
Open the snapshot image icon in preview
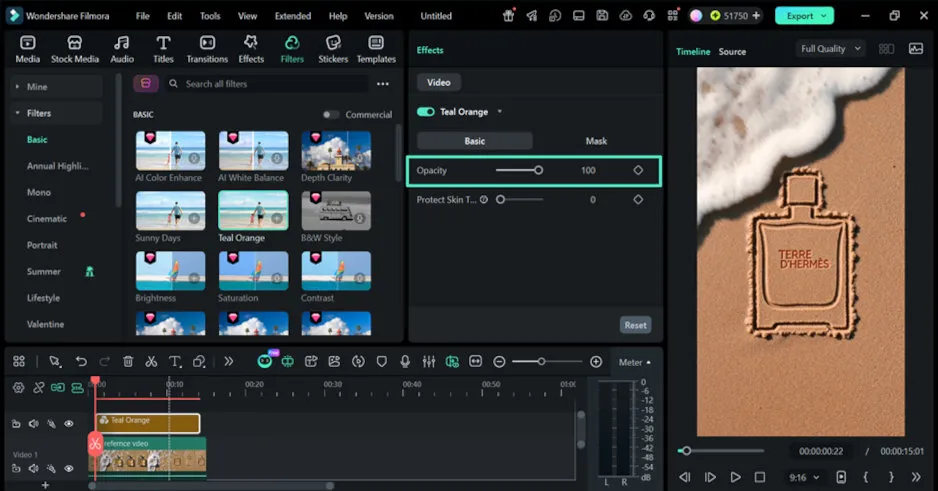pyautogui.click(x=916, y=49)
